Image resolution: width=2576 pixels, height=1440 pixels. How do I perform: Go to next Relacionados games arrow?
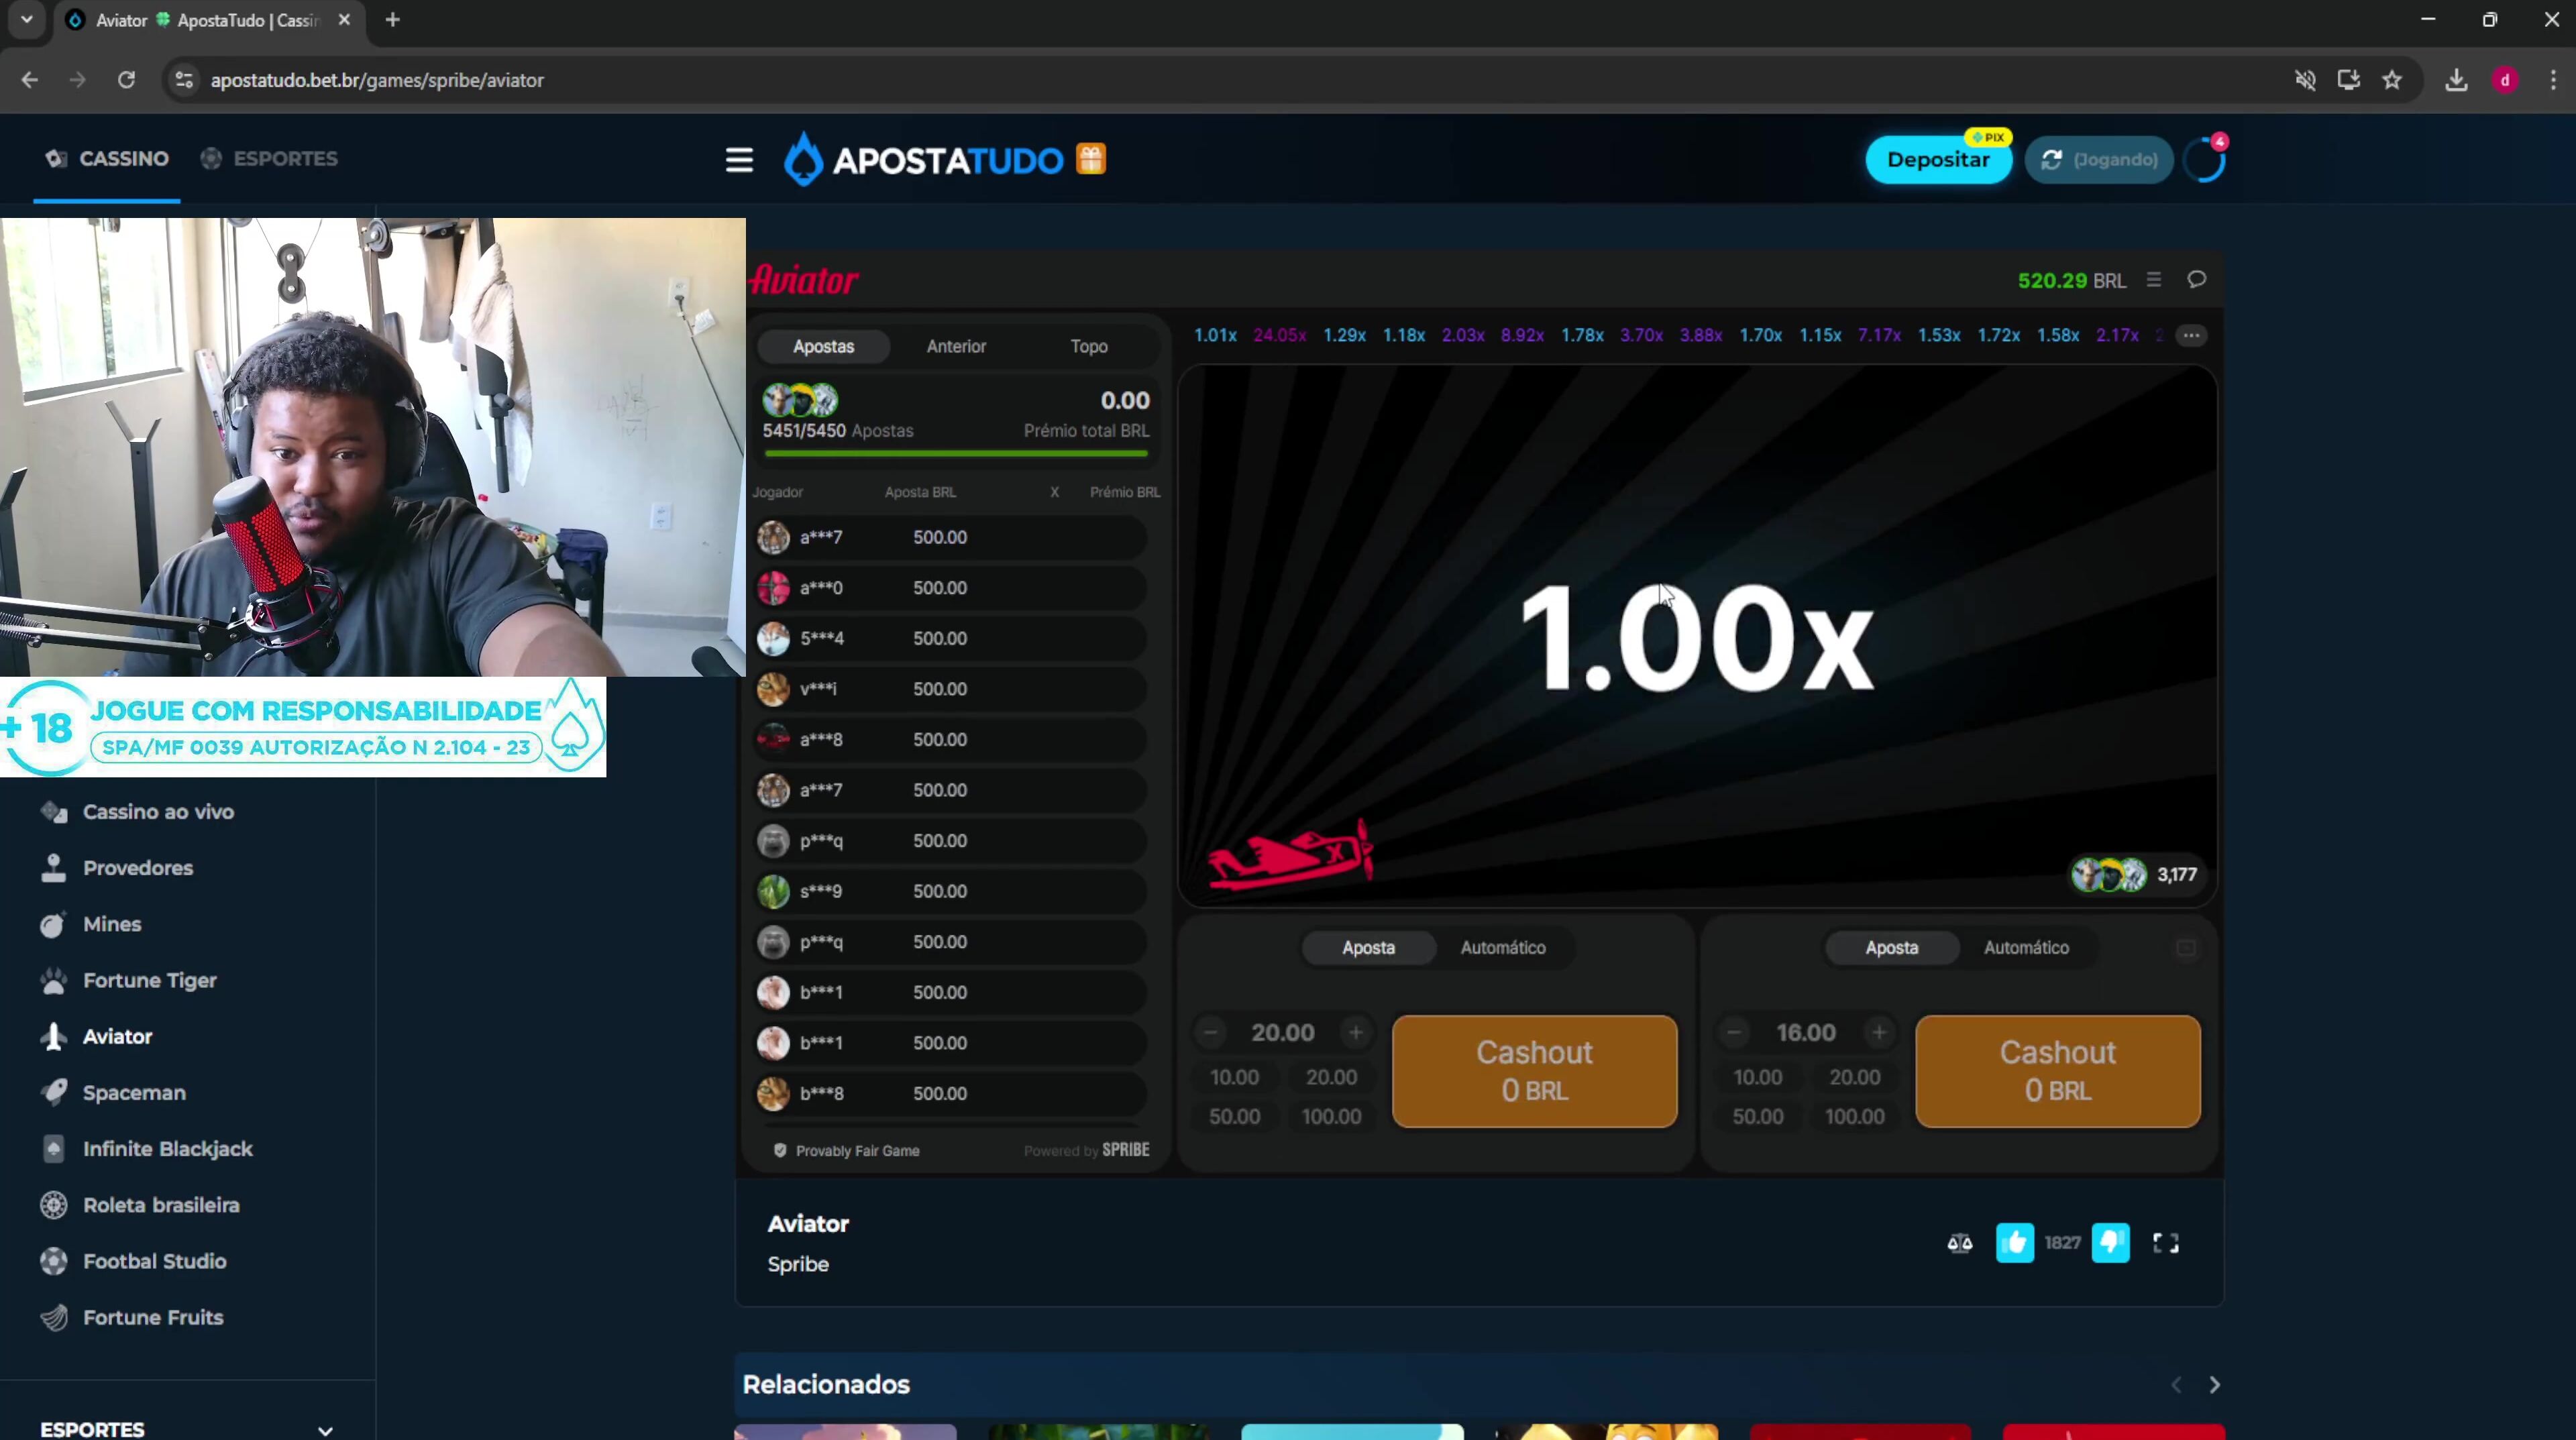click(x=2214, y=1384)
